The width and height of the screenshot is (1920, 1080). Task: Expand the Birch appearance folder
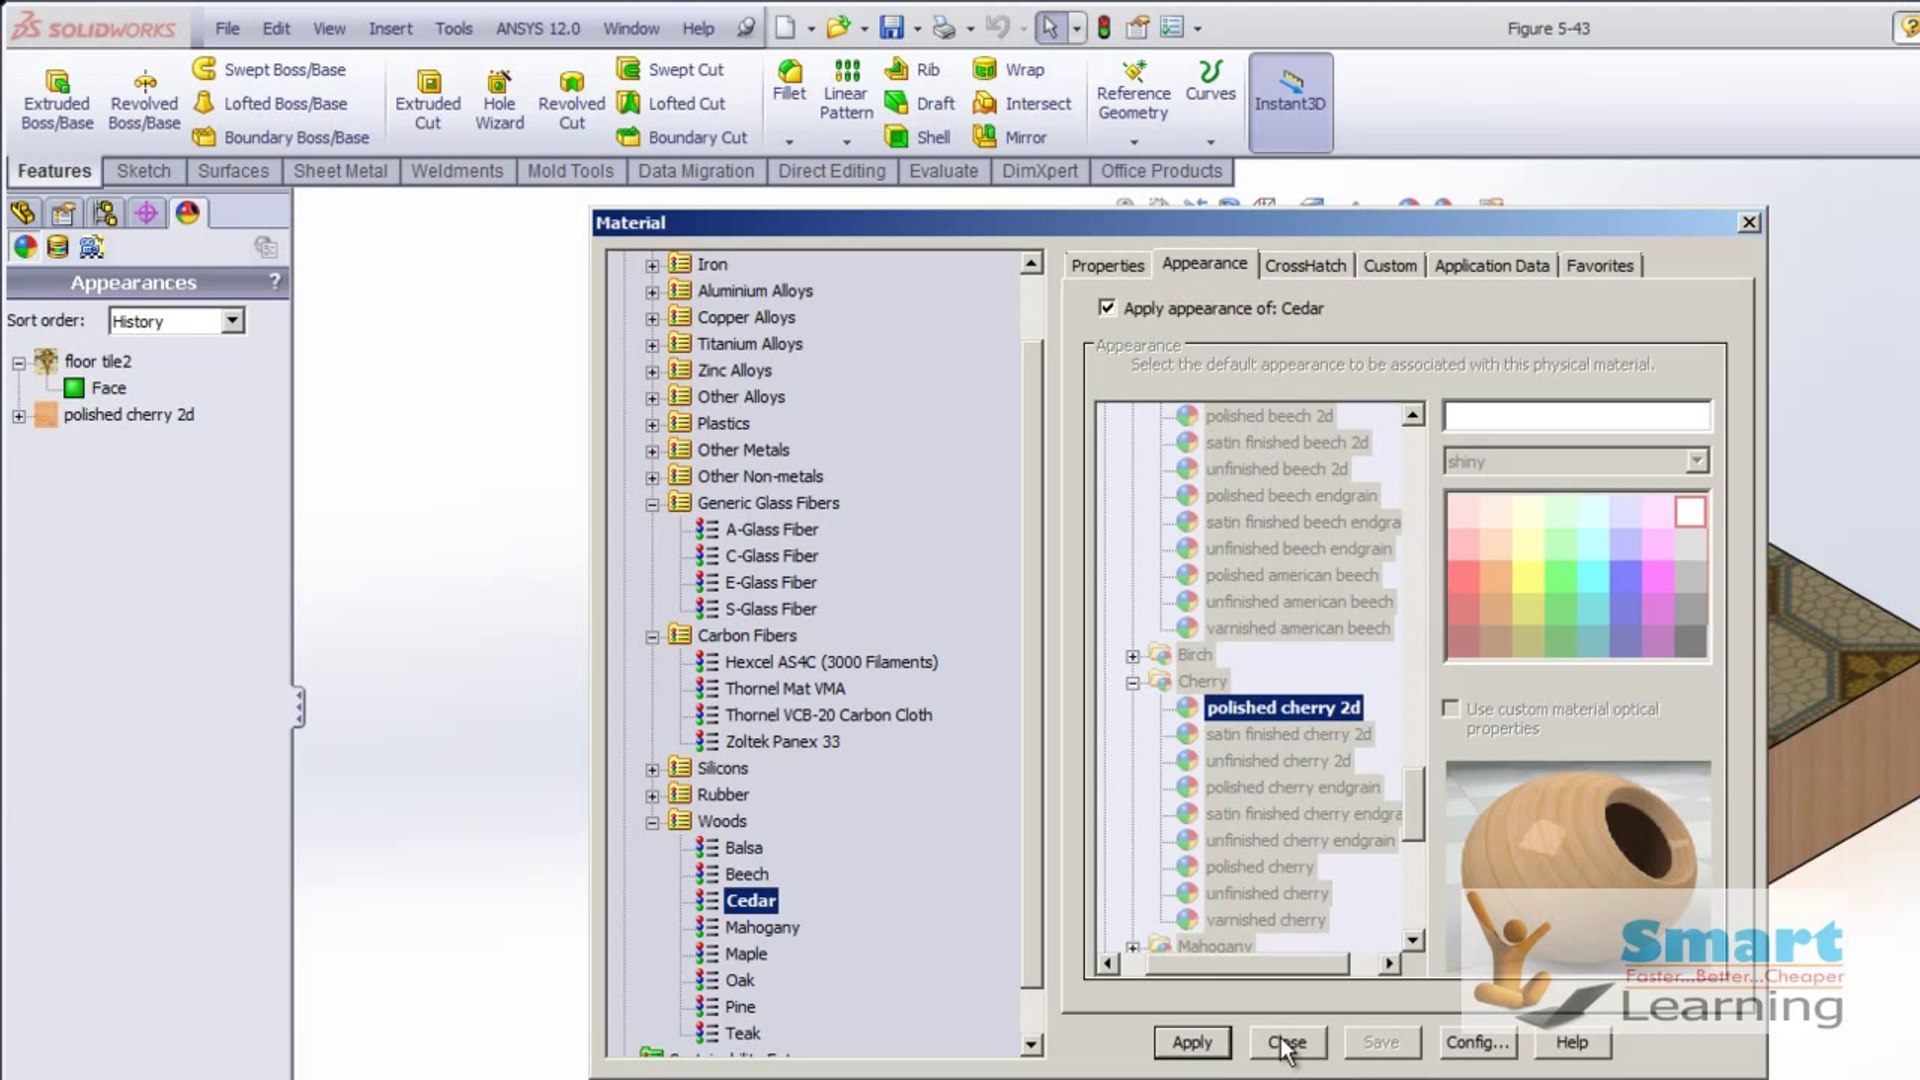click(1132, 656)
